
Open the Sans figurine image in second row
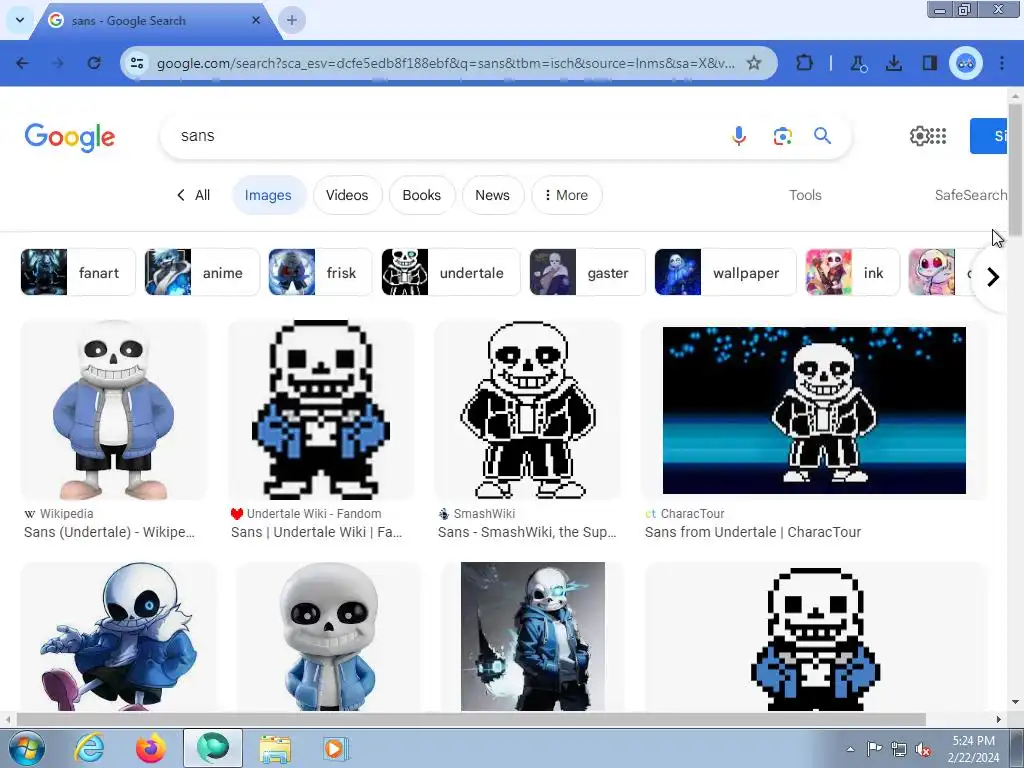pyautogui.click(x=328, y=636)
